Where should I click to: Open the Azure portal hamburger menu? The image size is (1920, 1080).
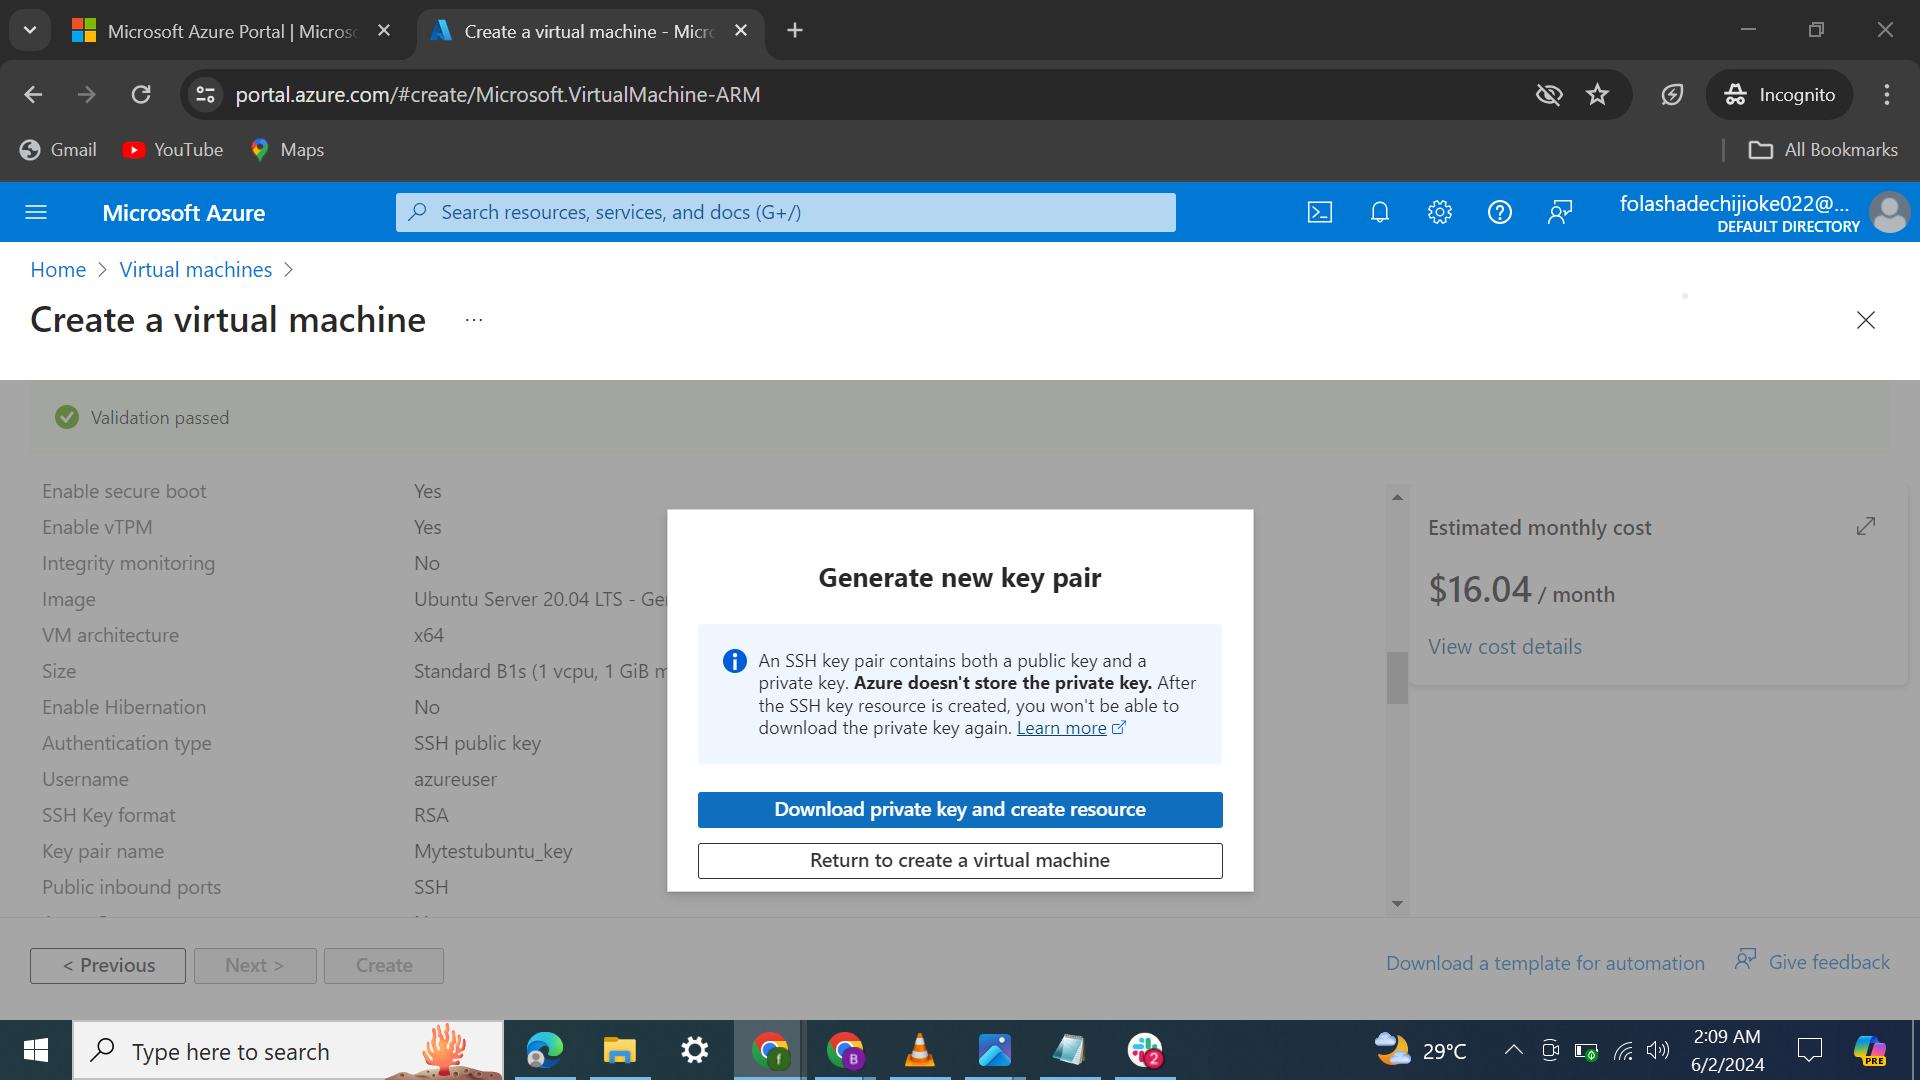36,212
